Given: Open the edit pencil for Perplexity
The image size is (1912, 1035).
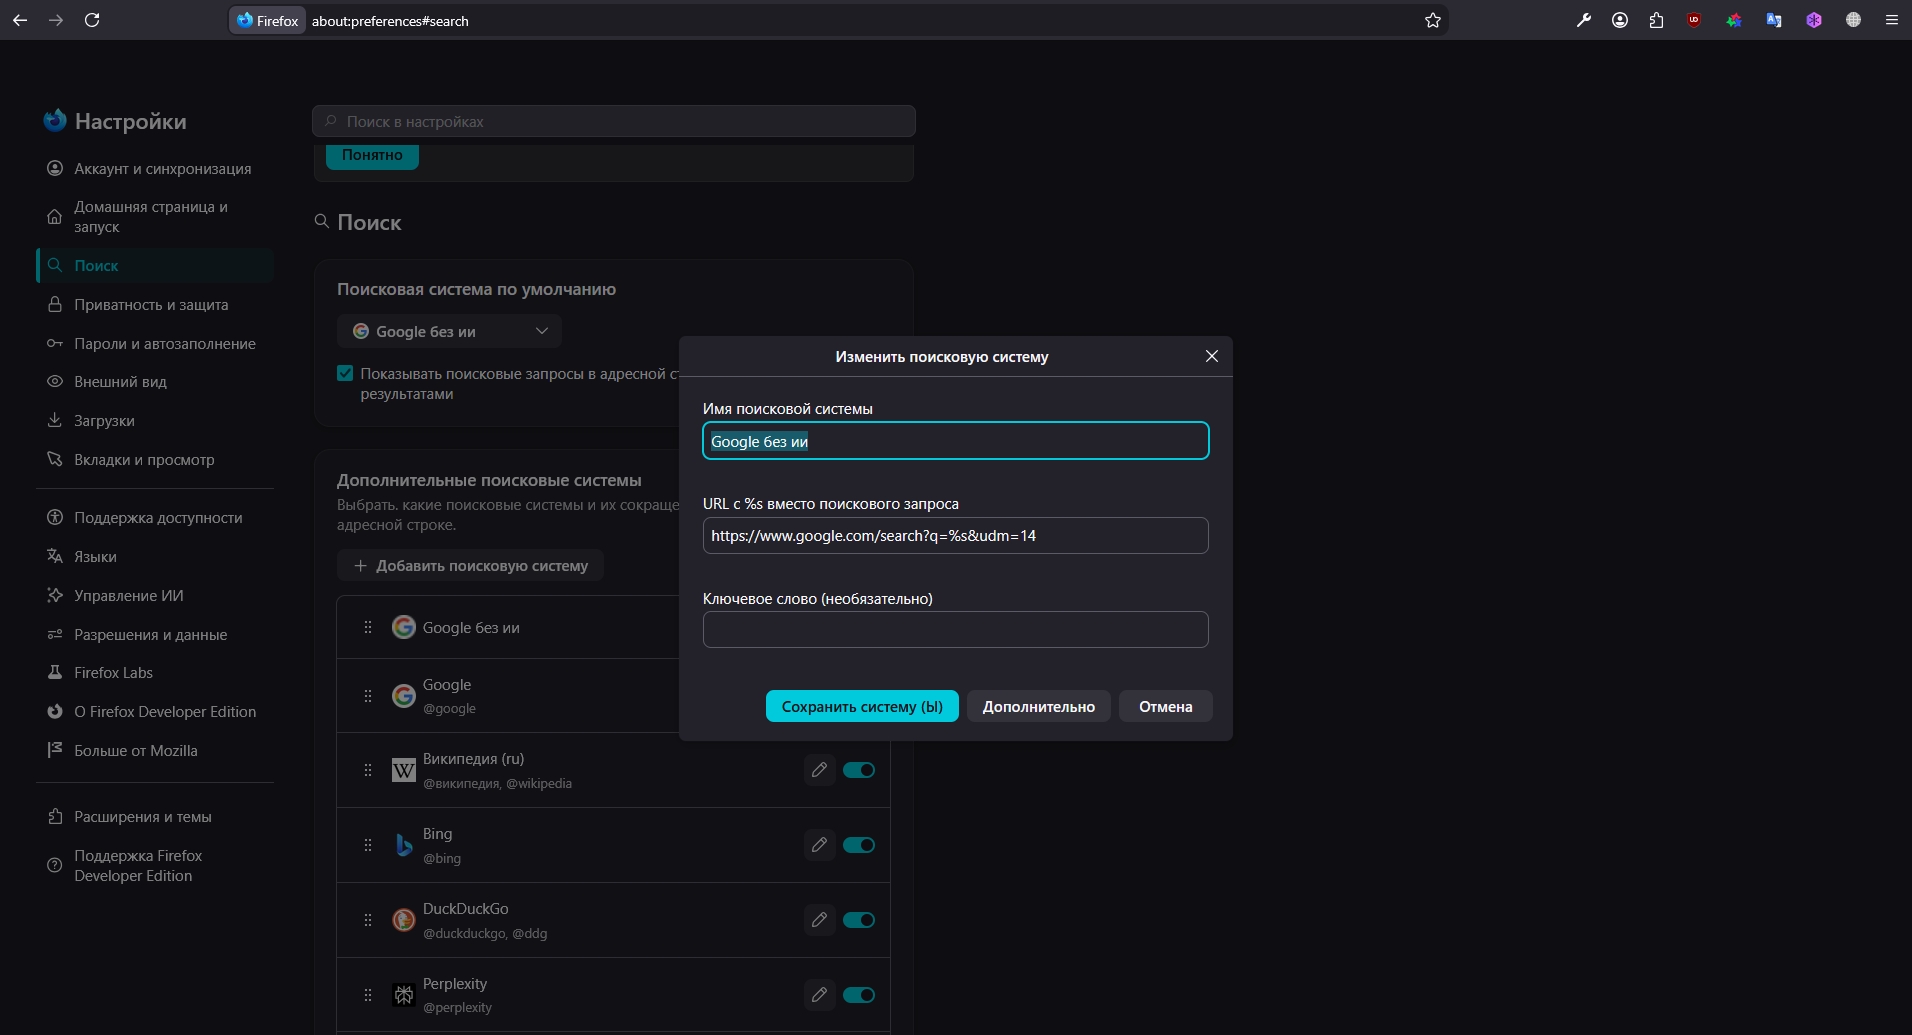Looking at the screenshot, I should 819,995.
